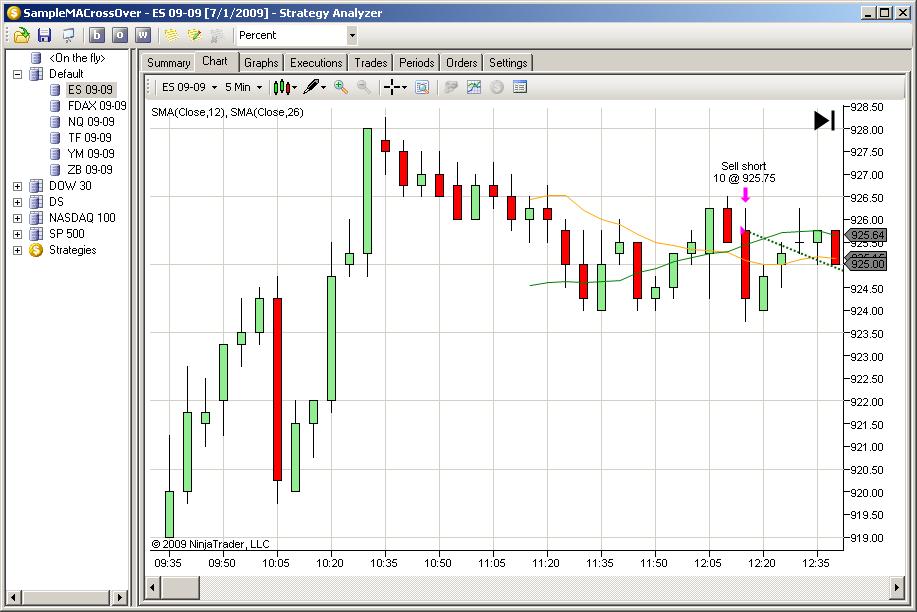Click tree panel scrollbar right arrow
This screenshot has height=612, width=917.
point(119,597)
